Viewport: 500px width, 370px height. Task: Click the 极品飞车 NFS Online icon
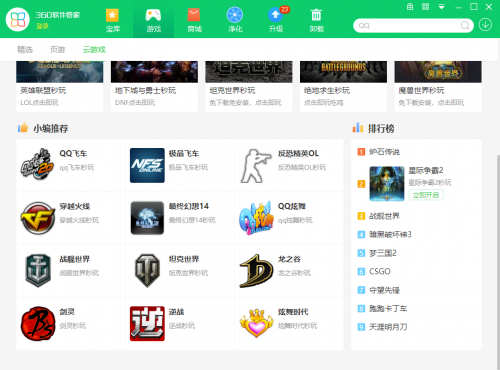(147, 165)
